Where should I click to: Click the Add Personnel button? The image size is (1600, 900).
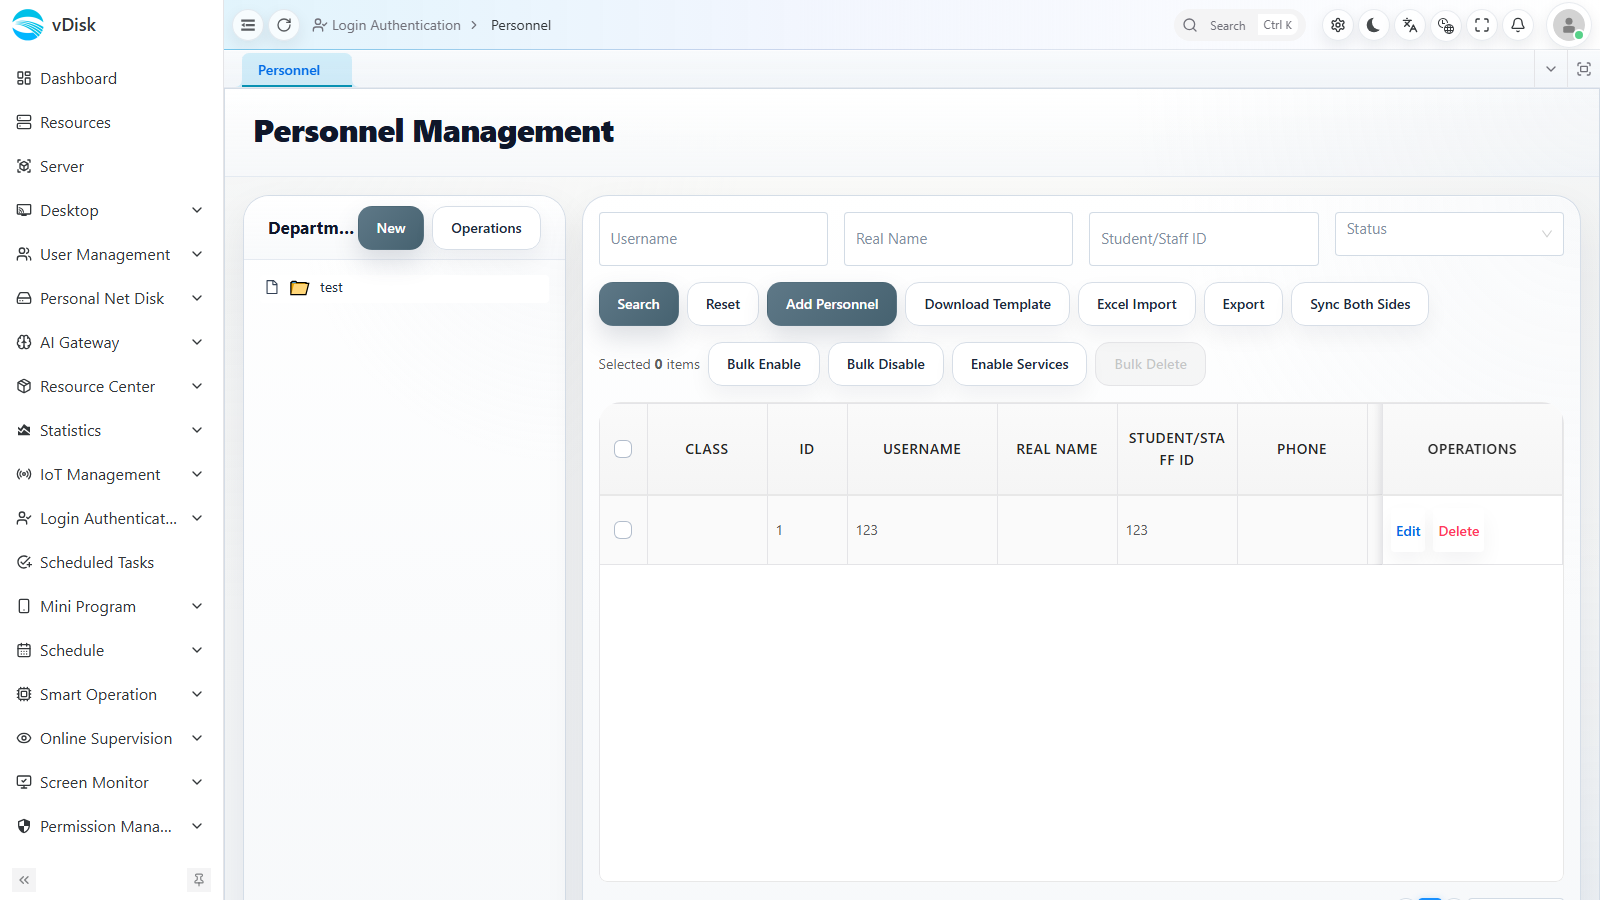pos(832,304)
